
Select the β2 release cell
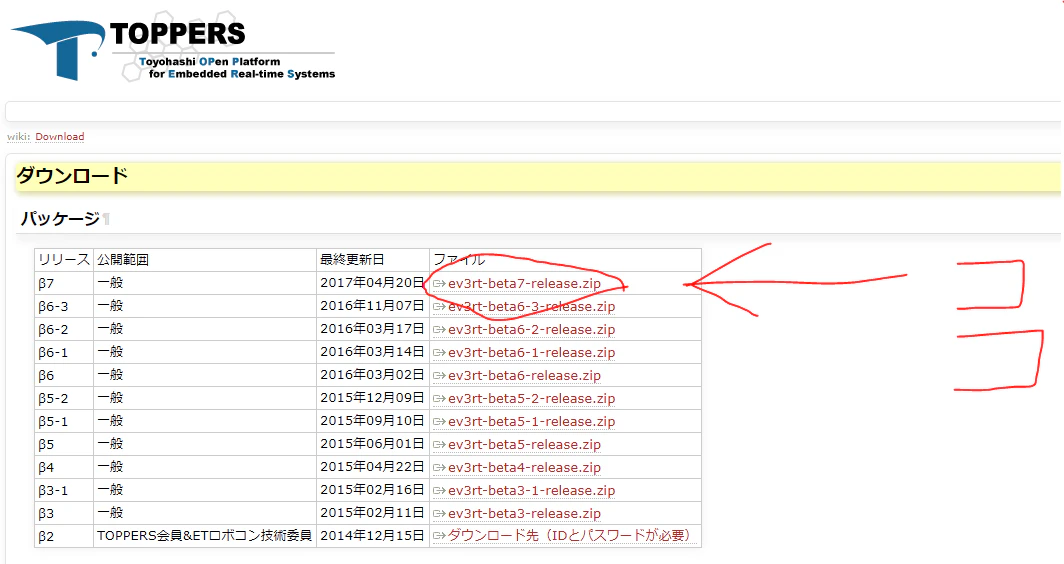pyautogui.click(x=64, y=536)
